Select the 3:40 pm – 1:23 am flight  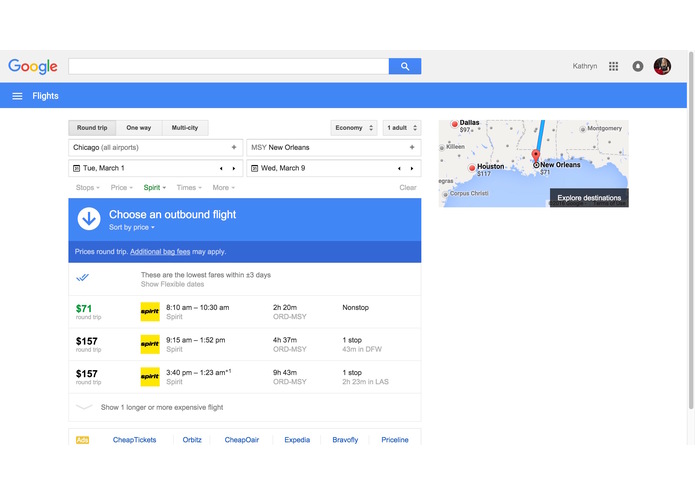pos(245,377)
